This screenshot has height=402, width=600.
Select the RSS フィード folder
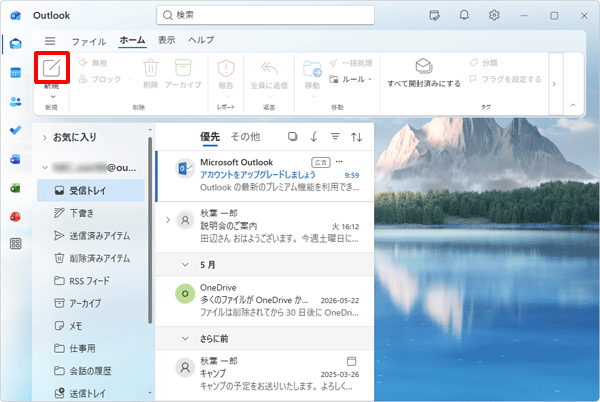(x=91, y=281)
